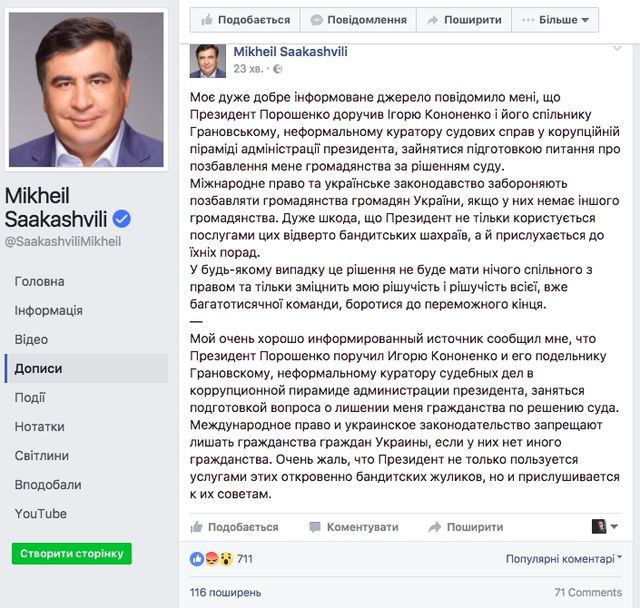Click the like reaction emoji icon
This screenshot has height=608, width=640.
point(197,558)
